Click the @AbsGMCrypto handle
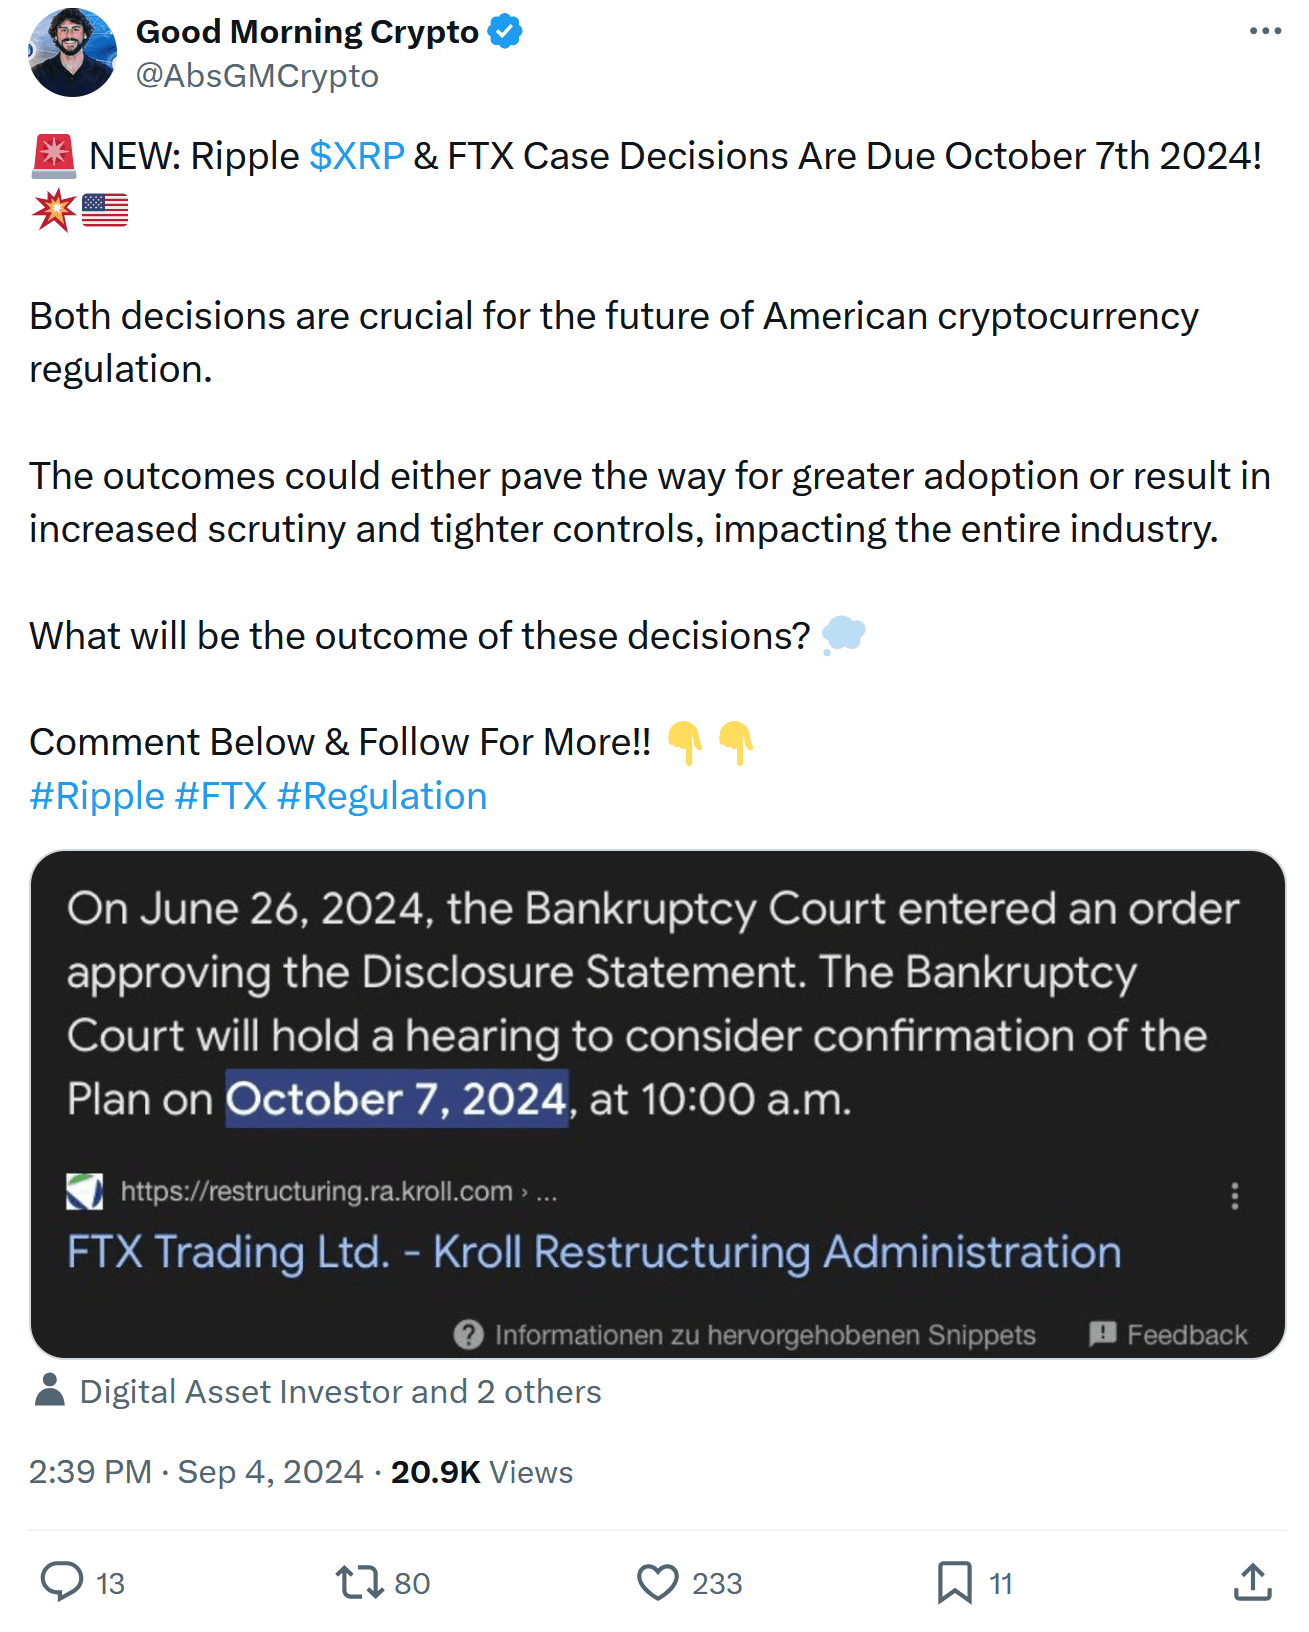The width and height of the screenshot is (1309, 1632). pos(257,76)
